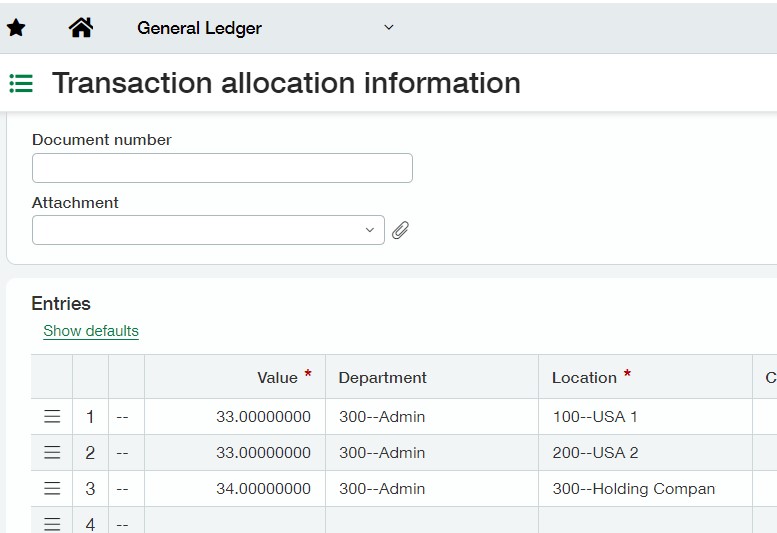Click the empty Value cell in row 4
The image size is (777, 533).
coord(235,522)
